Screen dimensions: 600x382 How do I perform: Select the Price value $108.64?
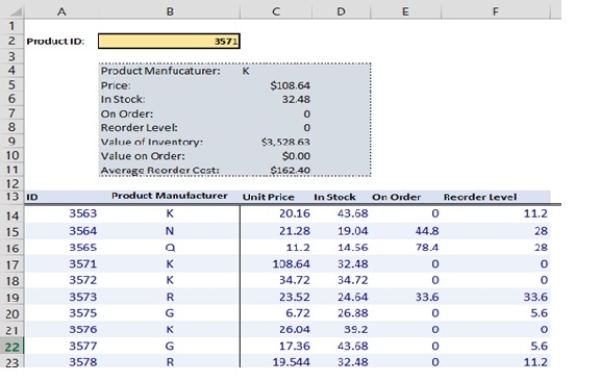(x=290, y=85)
